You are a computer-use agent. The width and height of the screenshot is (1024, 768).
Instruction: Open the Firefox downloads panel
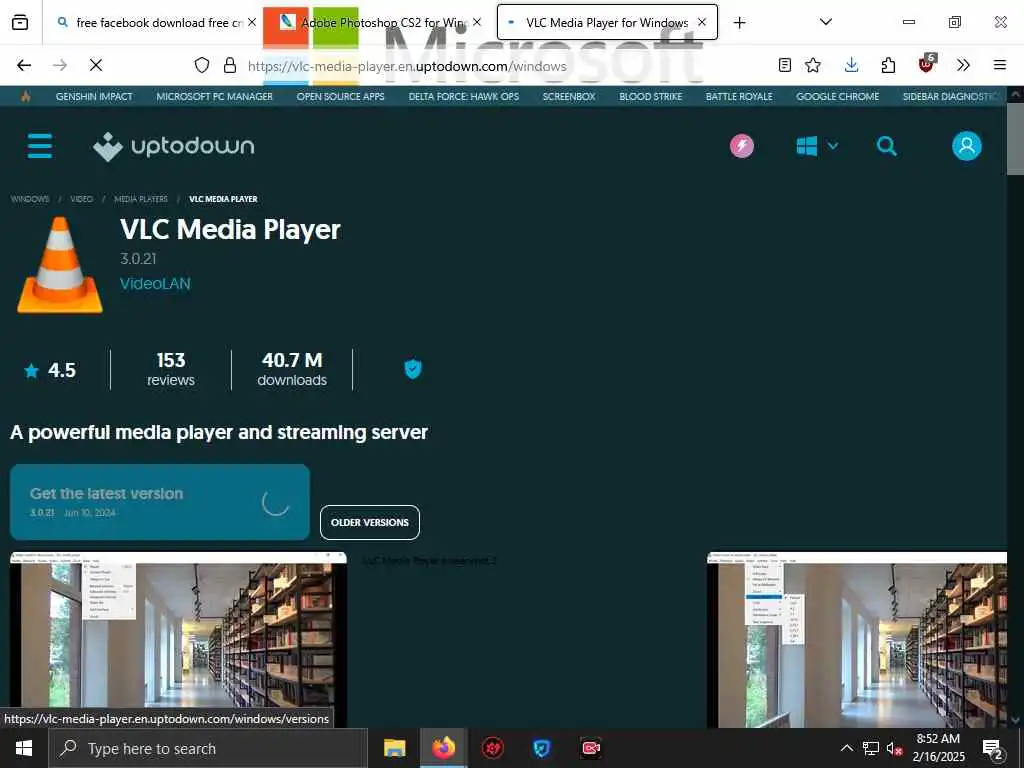[x=851, y=65]
